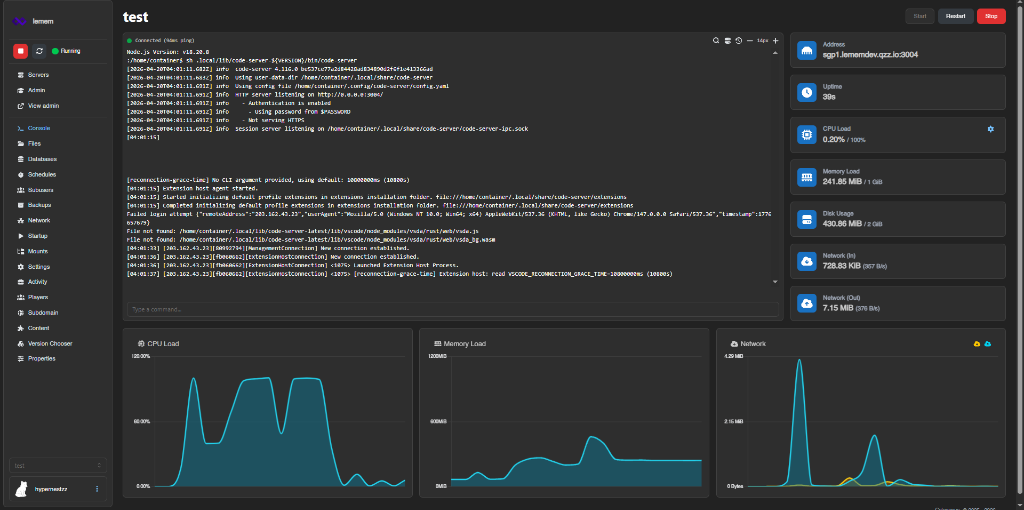Click the Memory Load value 241.85 MiB
The width and height of the screenshot is (1024, 510).
(x=843, y=182)
